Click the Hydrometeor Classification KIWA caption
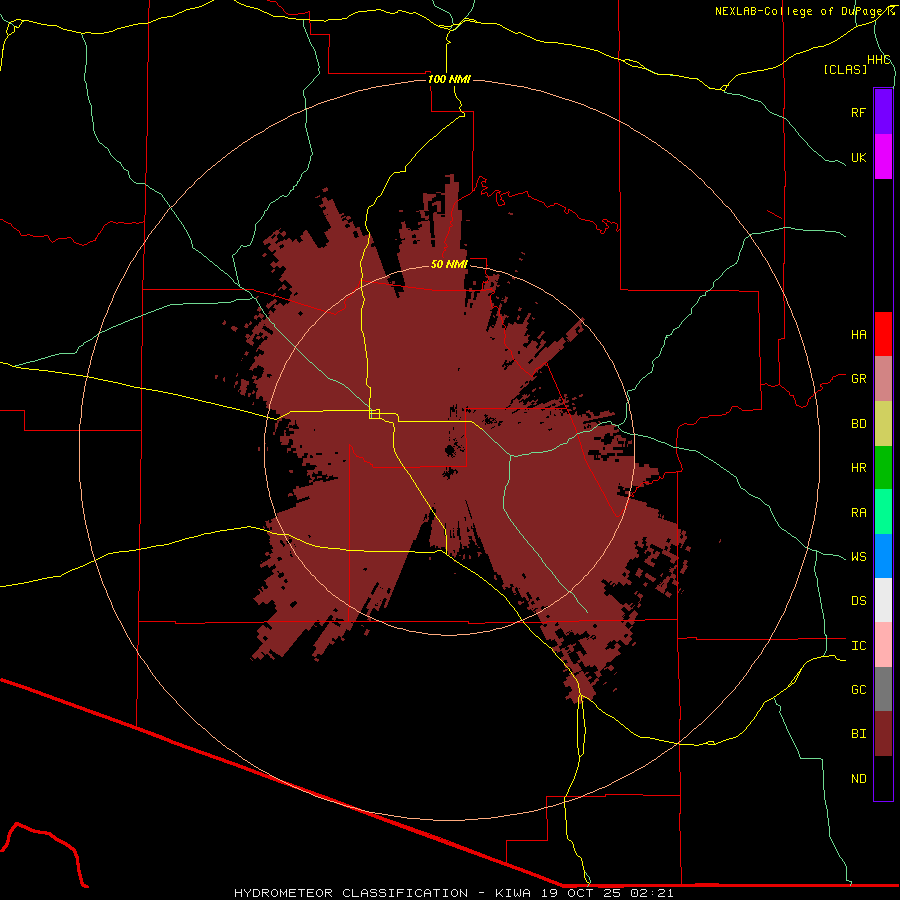This screenshot has width=900, height=900. [453, 893]
